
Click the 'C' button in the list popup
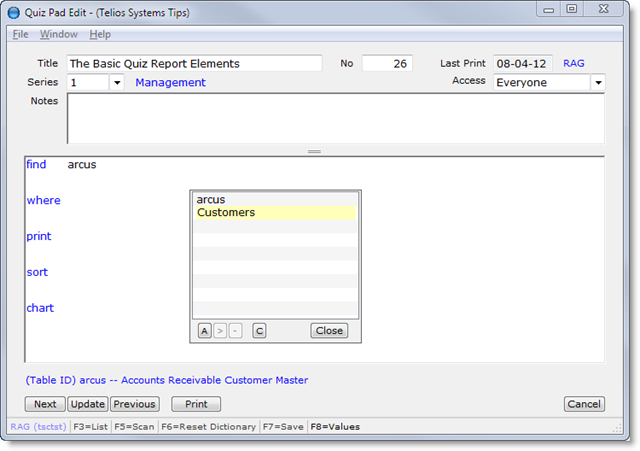259,331
